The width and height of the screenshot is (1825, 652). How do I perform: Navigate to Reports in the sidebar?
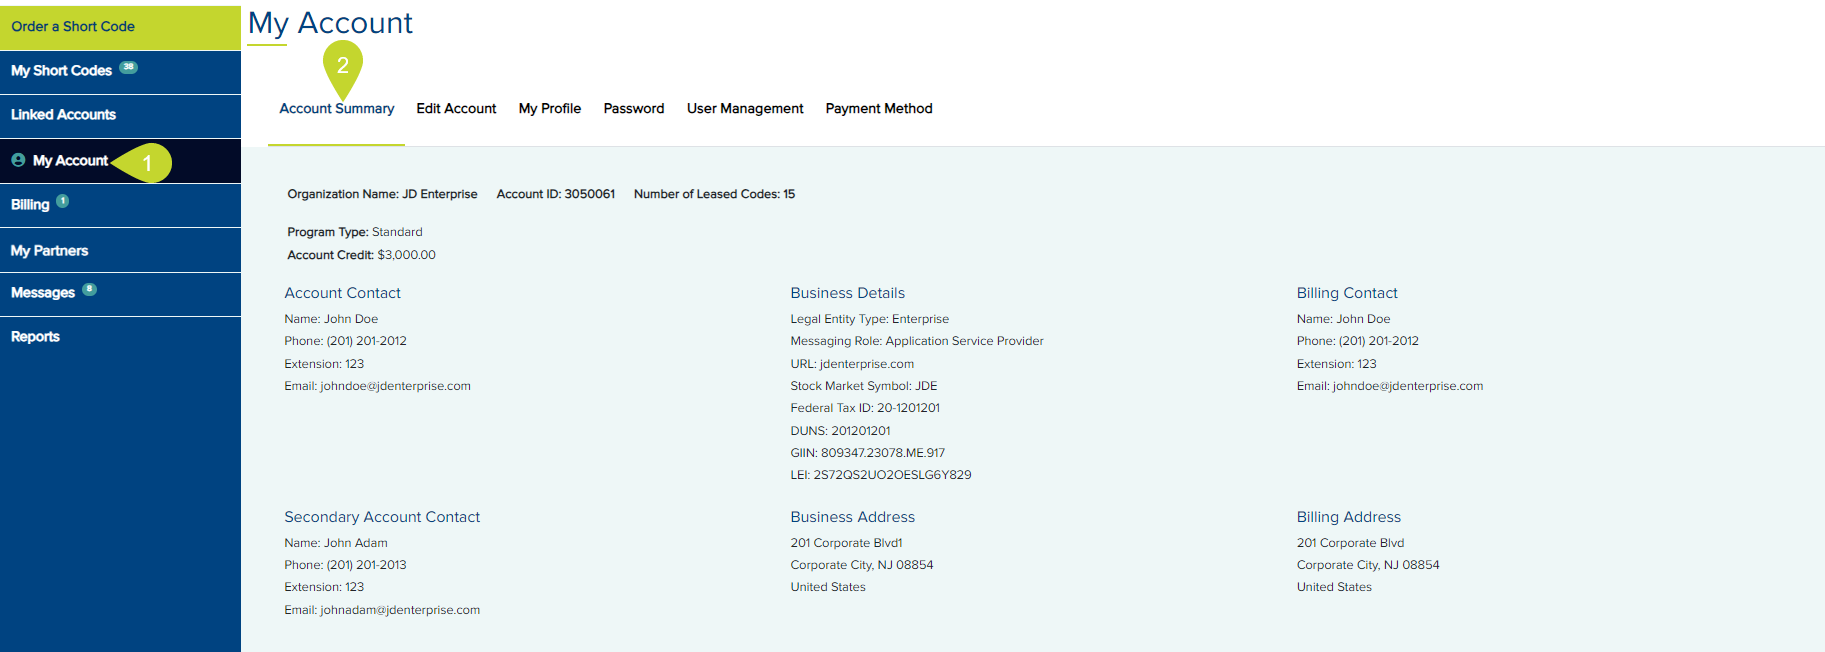point(35,337)
